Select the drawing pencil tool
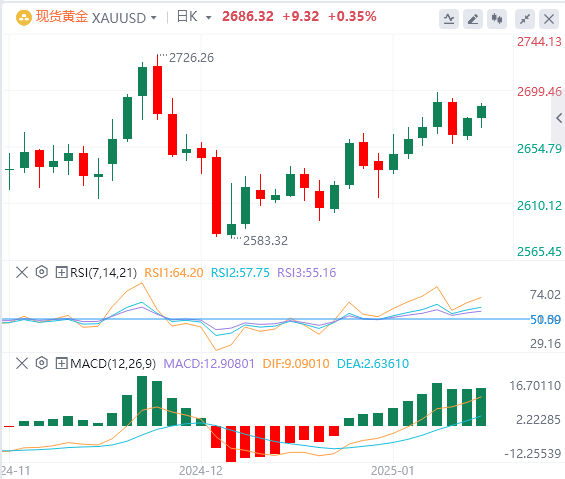 [x=473, y=19]
